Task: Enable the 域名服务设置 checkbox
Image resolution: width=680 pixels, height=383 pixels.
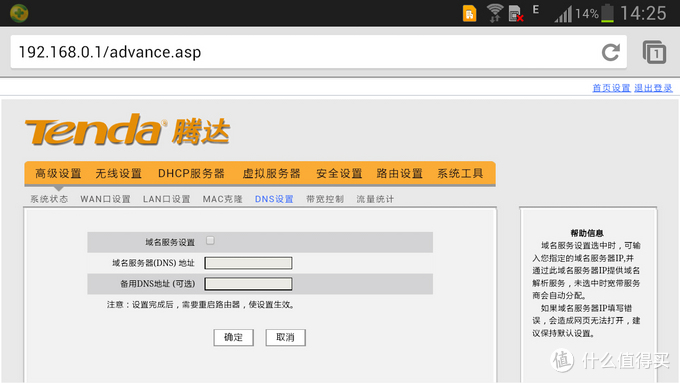Action: tap(210, 240)
